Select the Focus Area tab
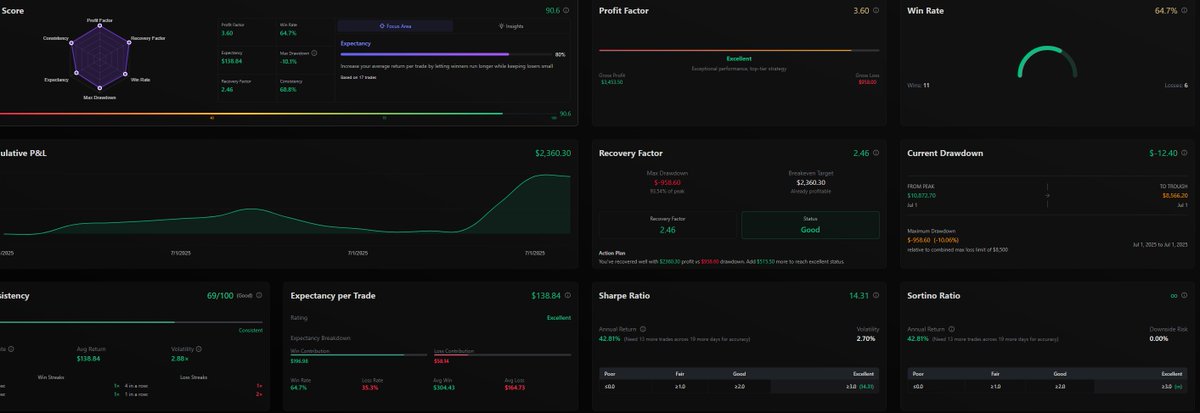 [x=395, y=26]
